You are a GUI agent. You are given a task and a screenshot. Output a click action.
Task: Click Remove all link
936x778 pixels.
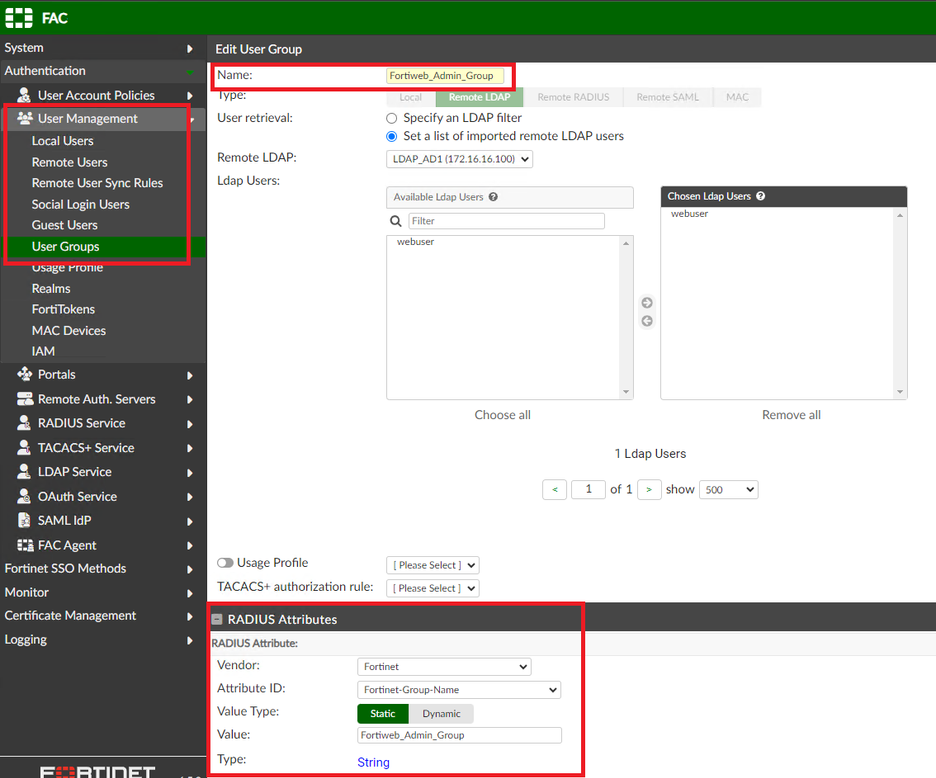(x=792, y=415)
